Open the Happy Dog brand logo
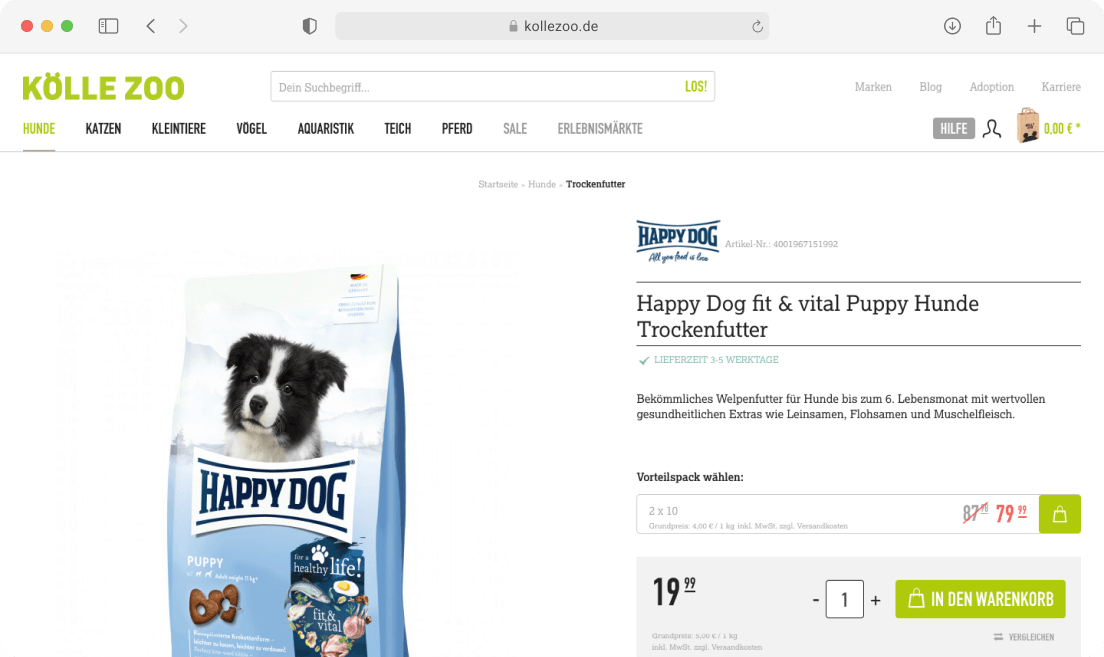Viewport: 1104px width, 657px height. (678, 242)
